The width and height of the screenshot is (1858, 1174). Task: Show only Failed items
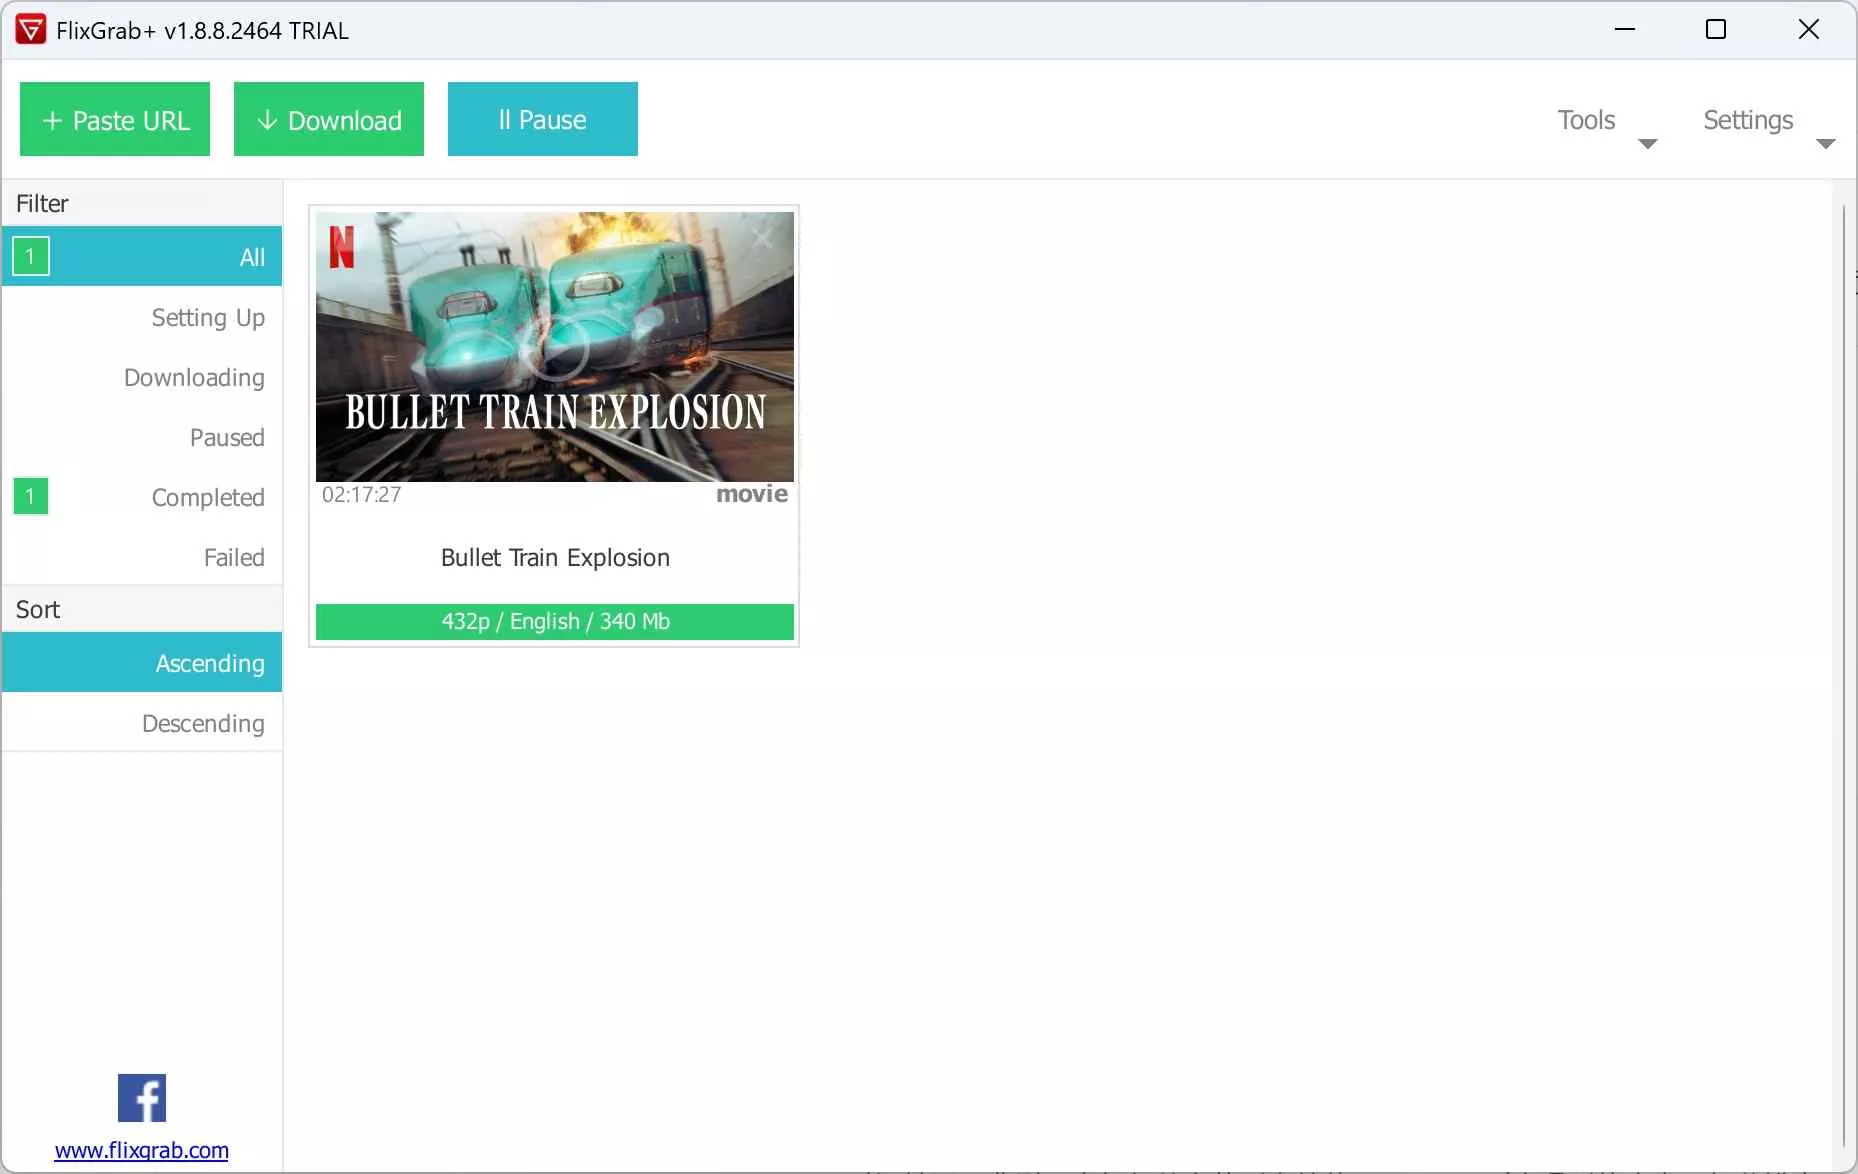pyautogui.click(x=142, y=557)
